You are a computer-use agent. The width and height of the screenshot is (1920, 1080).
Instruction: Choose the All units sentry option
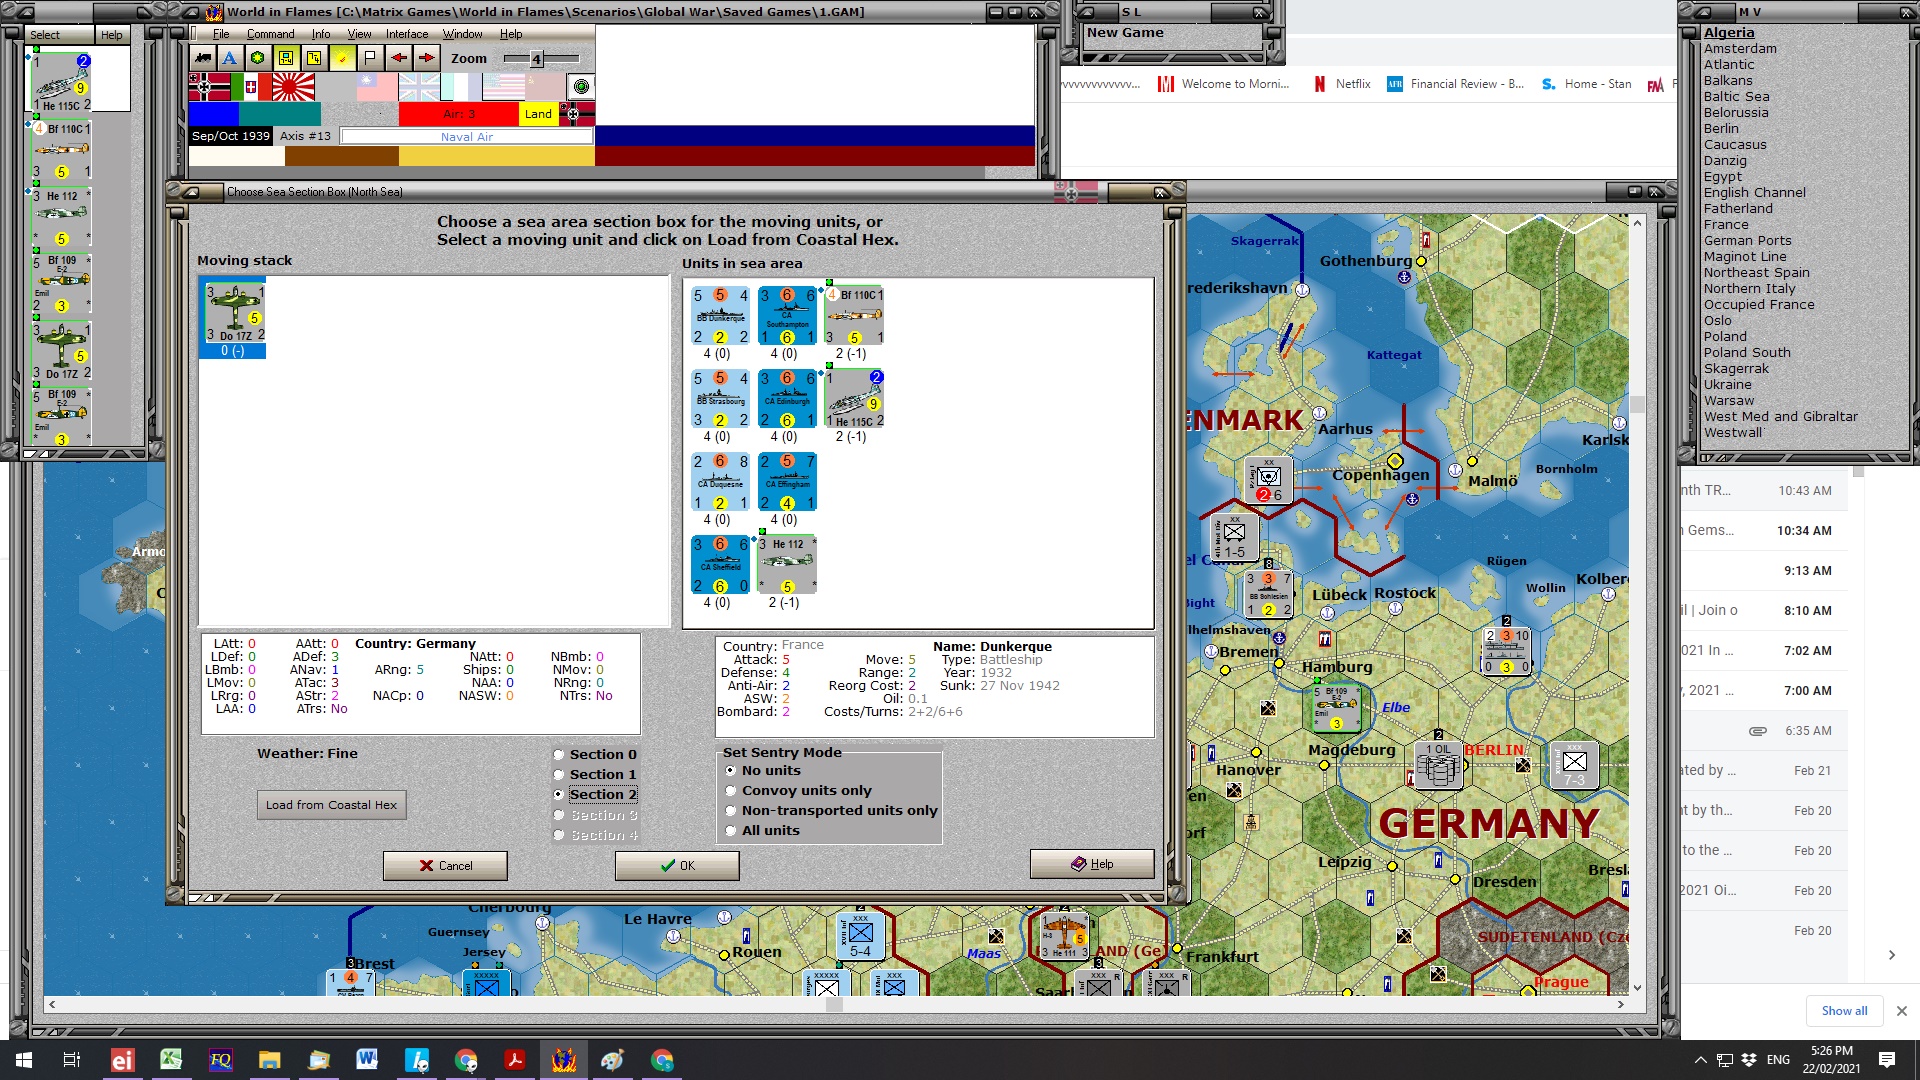pyautogui.click(x=732, y=830)
